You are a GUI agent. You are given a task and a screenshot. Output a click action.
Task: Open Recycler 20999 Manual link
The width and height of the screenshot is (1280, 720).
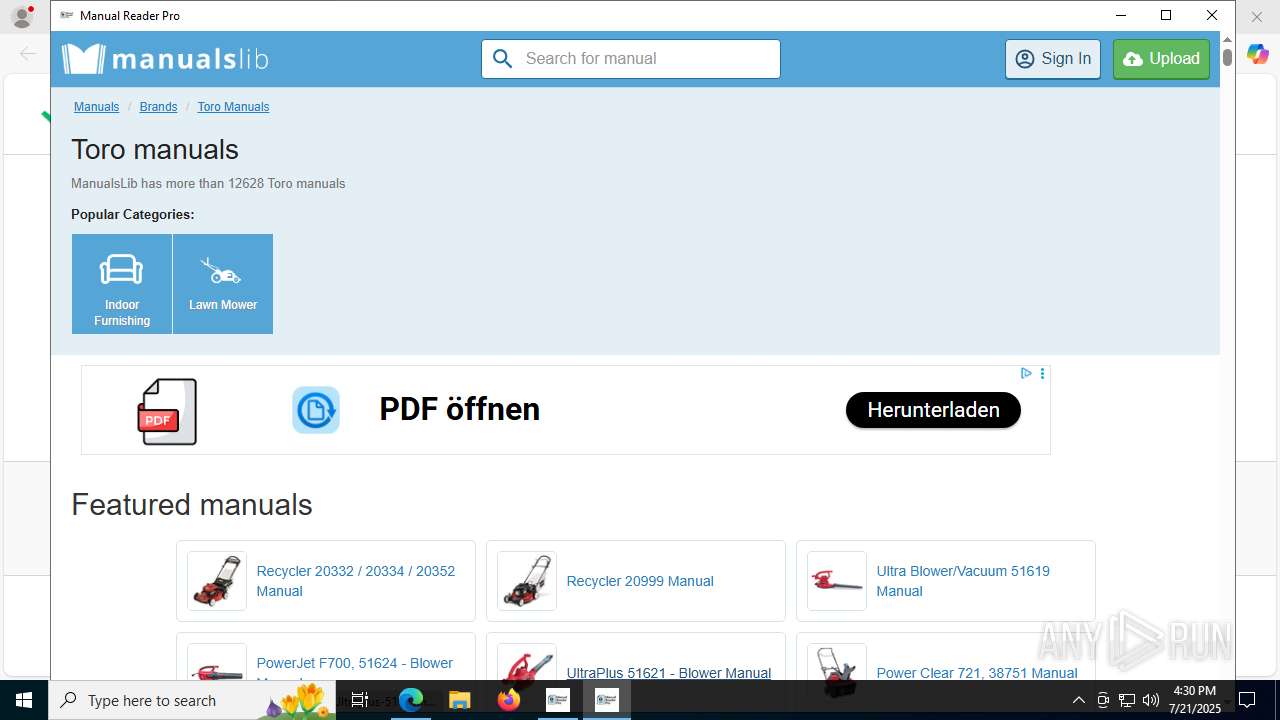[x=640, y=581]
